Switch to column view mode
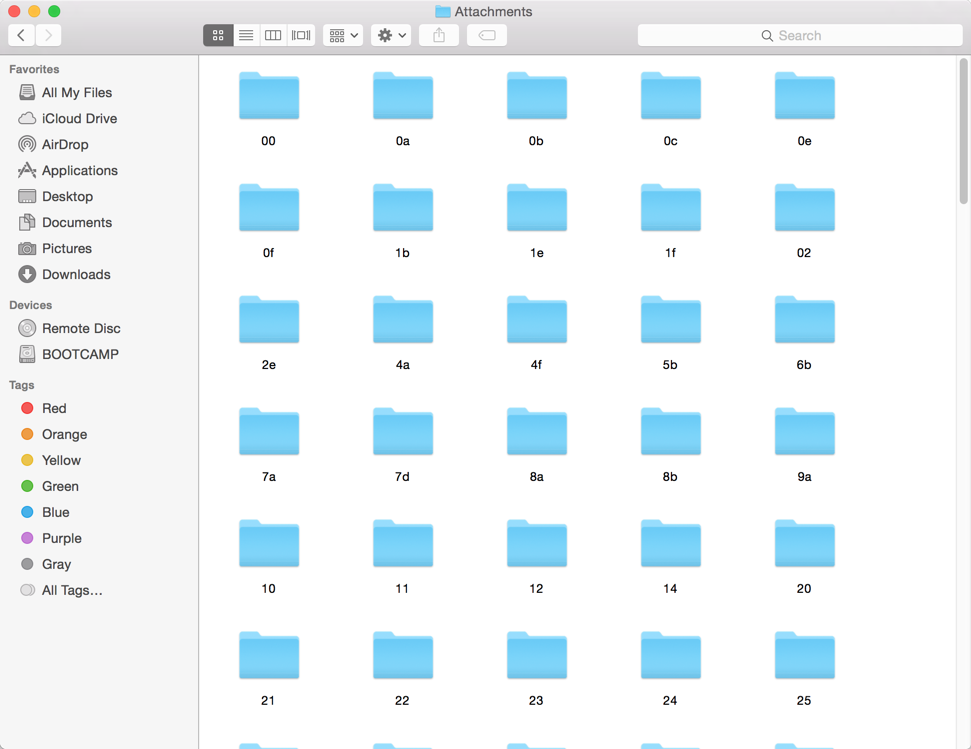Image resolution: width=971 pixels, height=749 pixels. 273,35
